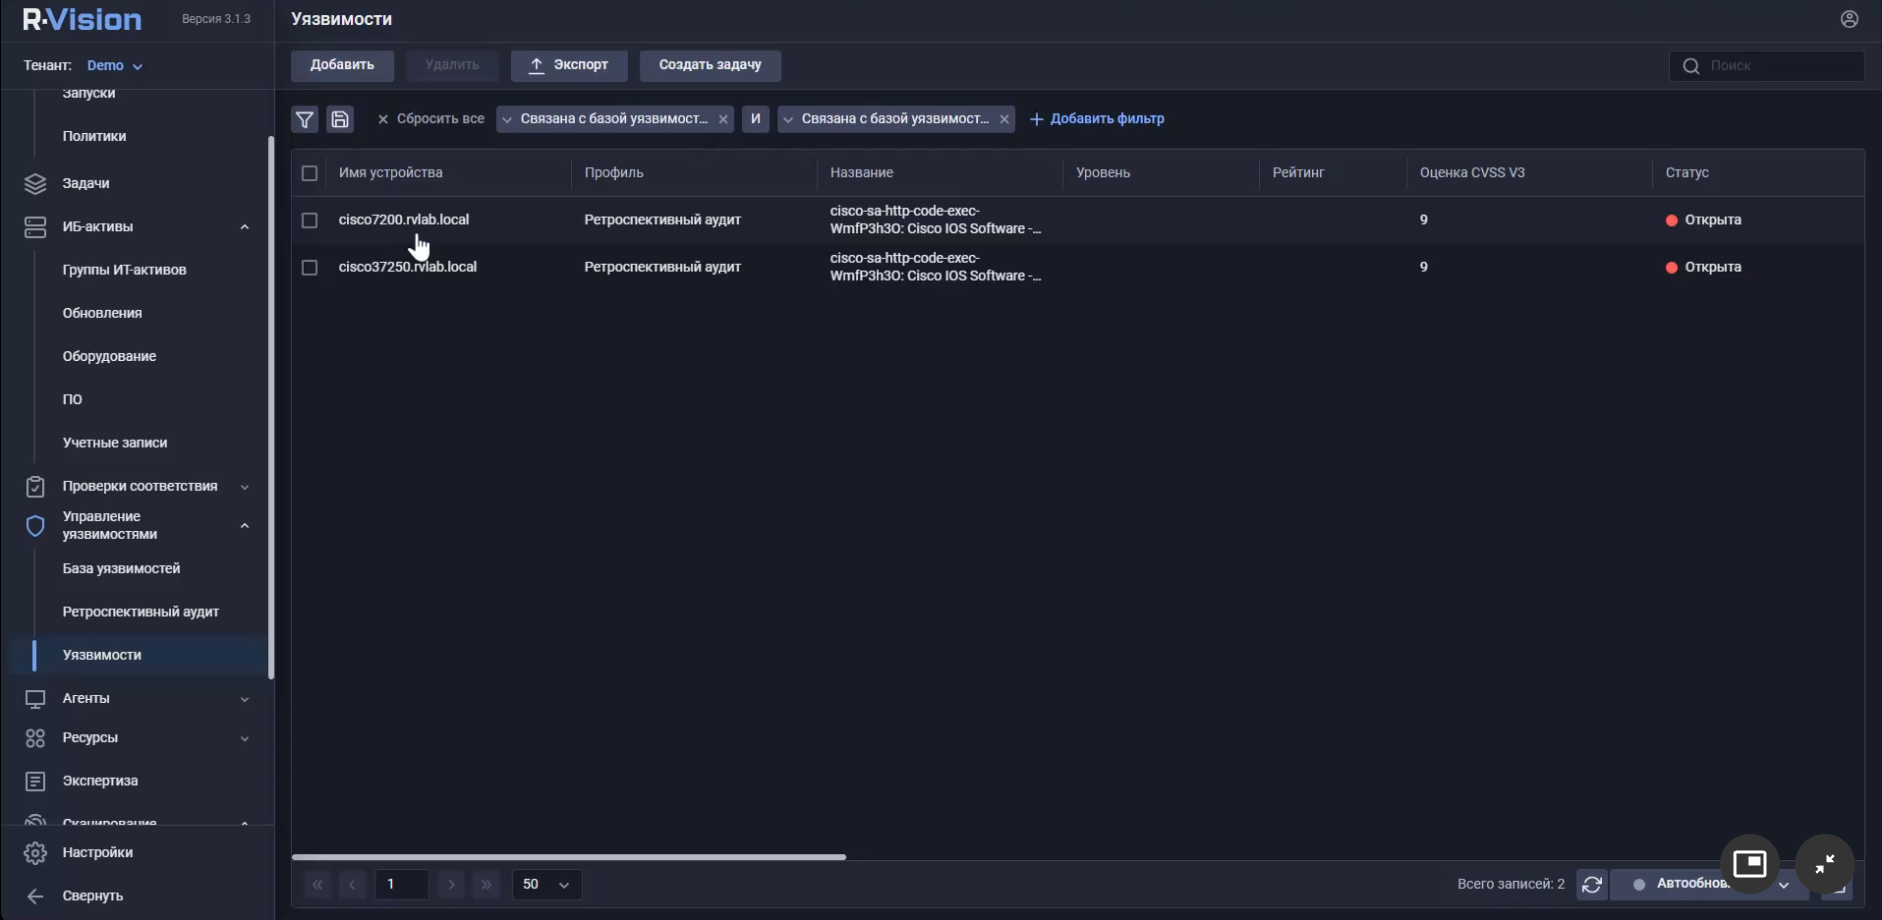The width and height of the screenshot is (1882, 920).
Task: Click the Создать задачу button
Action: pyautogui.click(x=710, y=65)
